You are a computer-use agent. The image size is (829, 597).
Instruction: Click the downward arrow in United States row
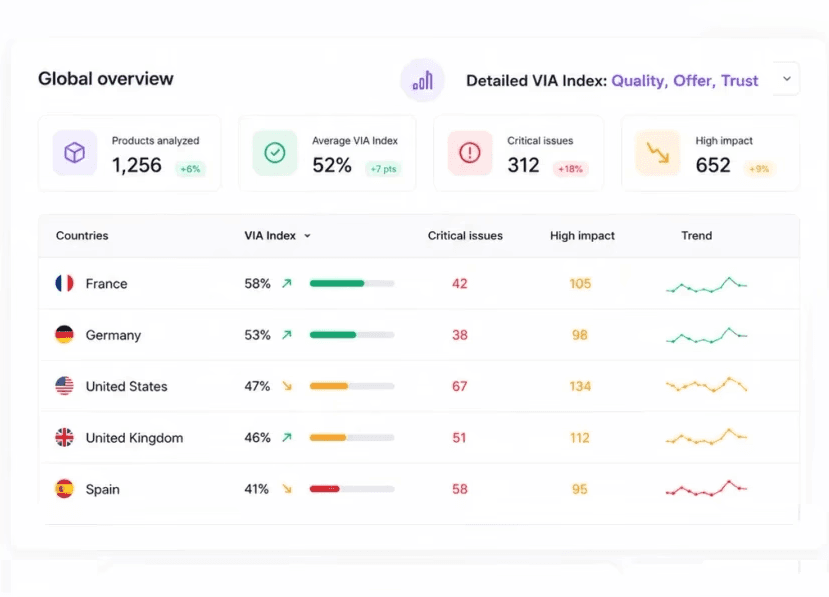click(287, 386)
